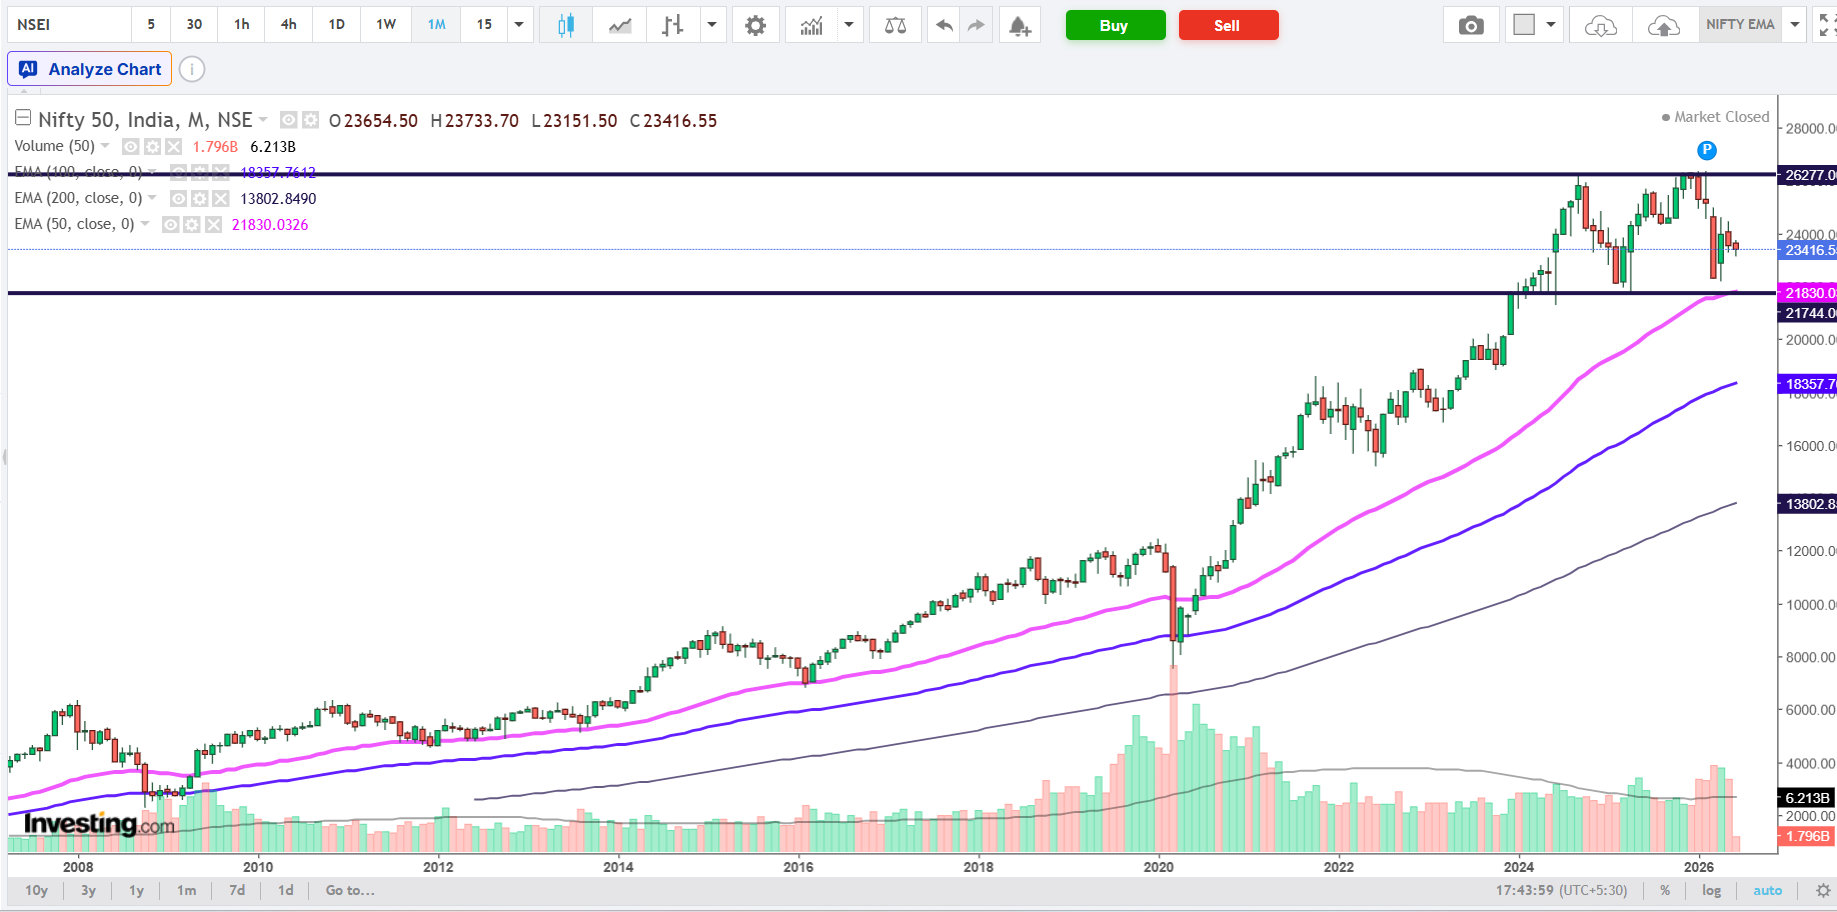This screenshot has width=1837, height=912.
Task: Open Volume (50) settings gear
Action: coord(152,146)
